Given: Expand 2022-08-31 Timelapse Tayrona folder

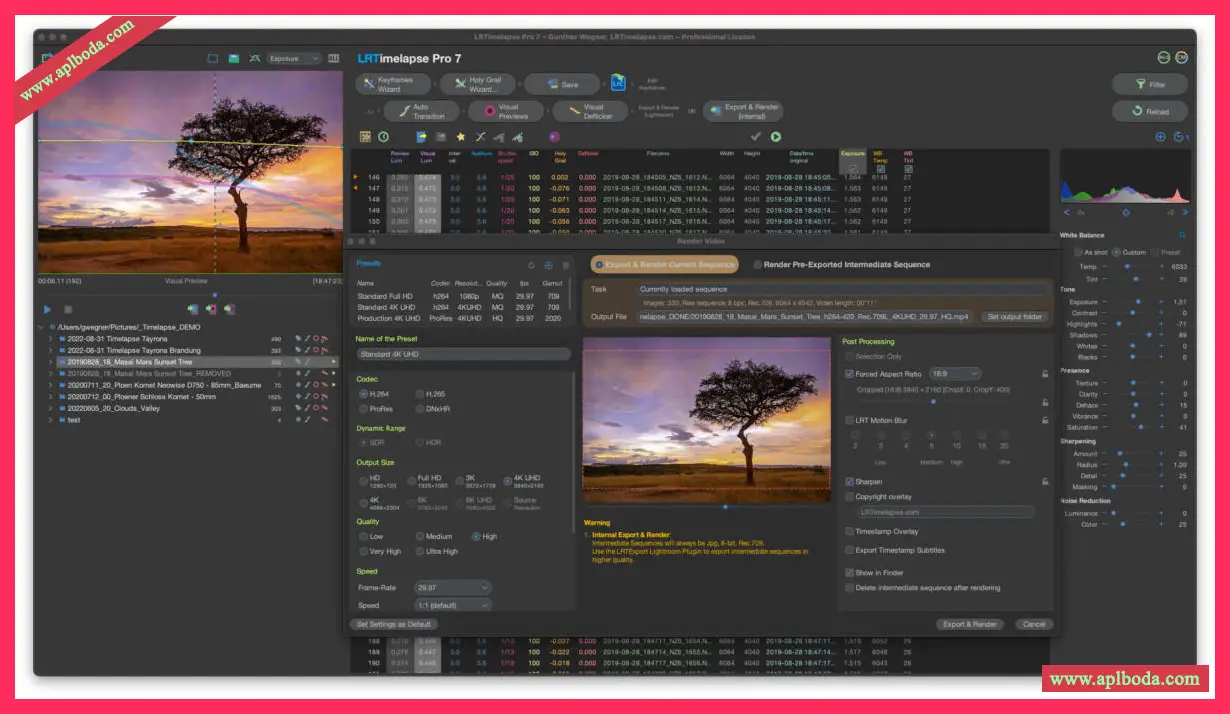Looking at the screenshot, I should click(x=50, y=339).
